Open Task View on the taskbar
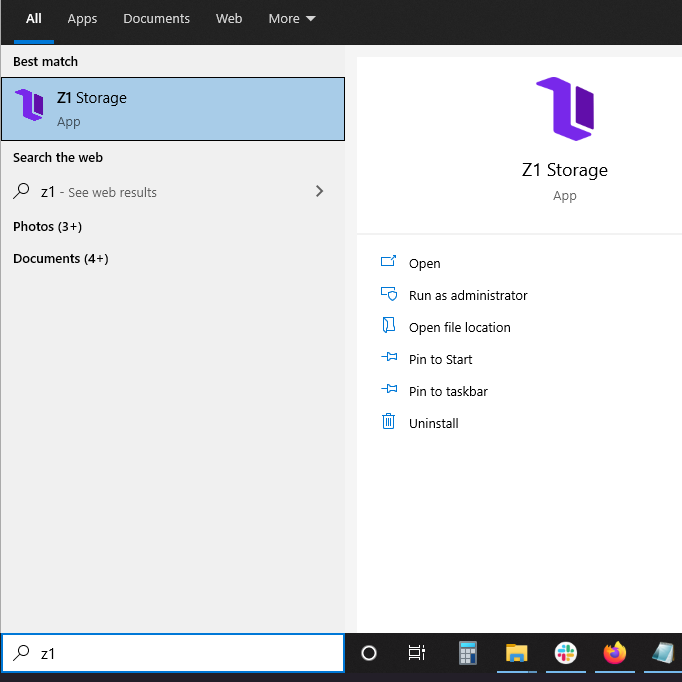 [417, 653]
